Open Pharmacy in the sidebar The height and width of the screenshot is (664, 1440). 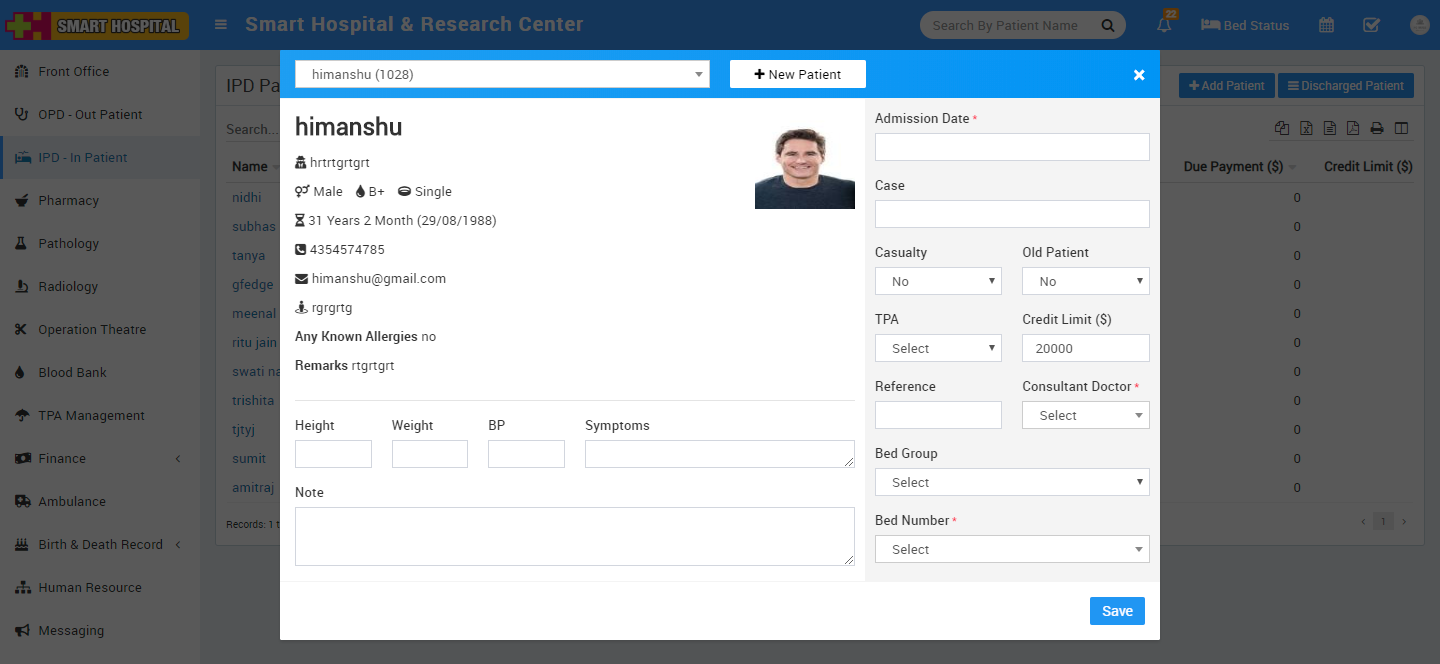point(68,201)
